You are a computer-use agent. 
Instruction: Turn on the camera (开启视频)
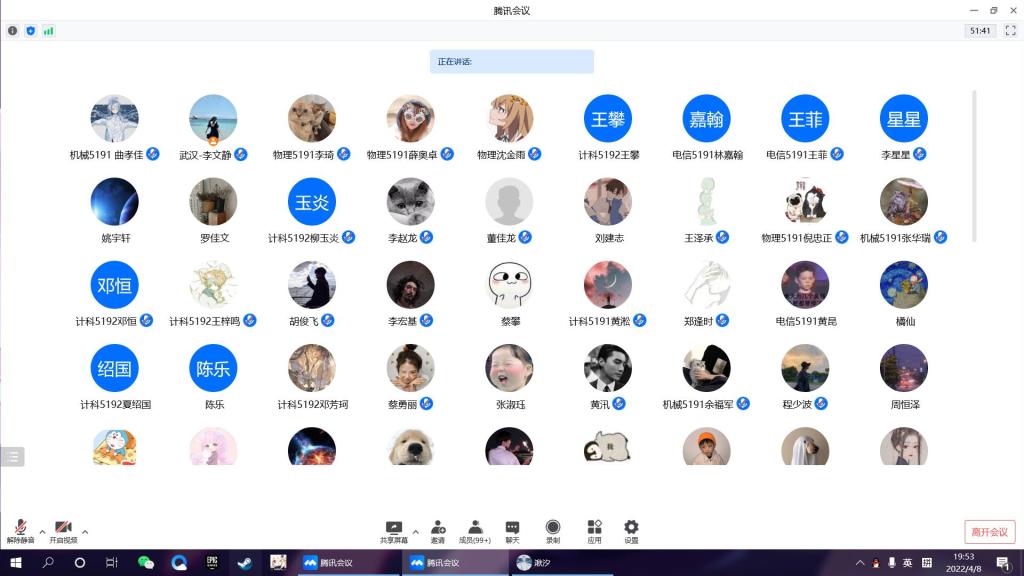63,530
